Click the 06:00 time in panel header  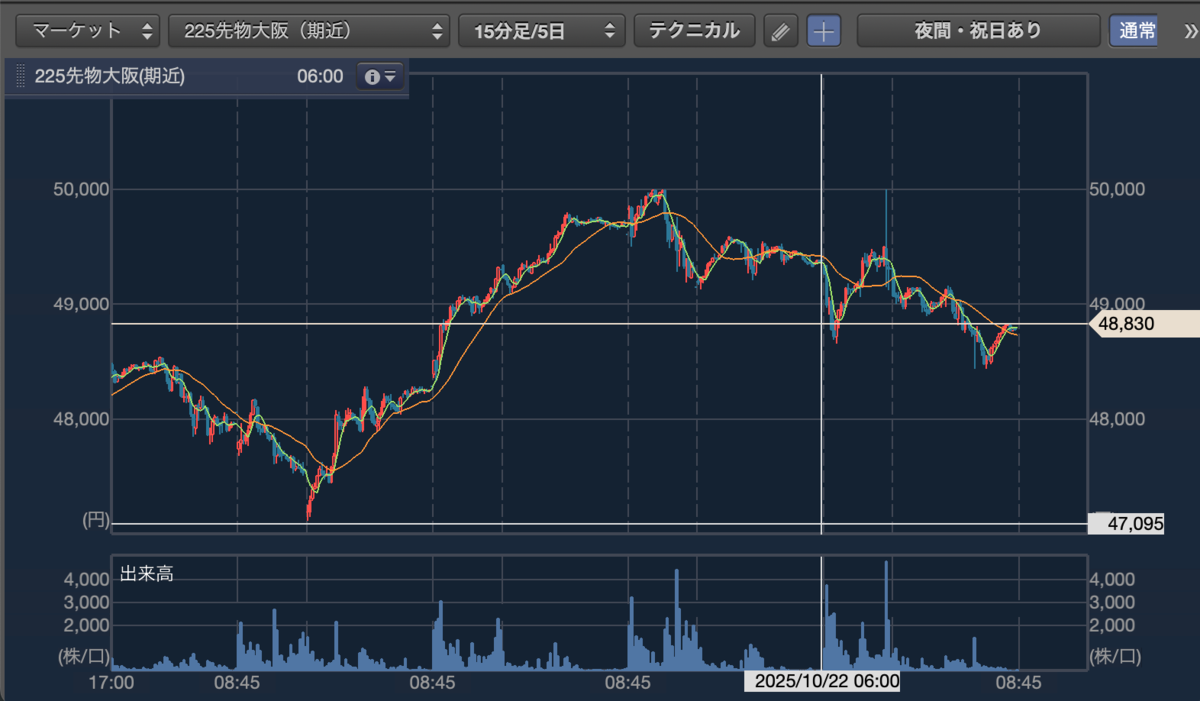click(x=320, y=77)
